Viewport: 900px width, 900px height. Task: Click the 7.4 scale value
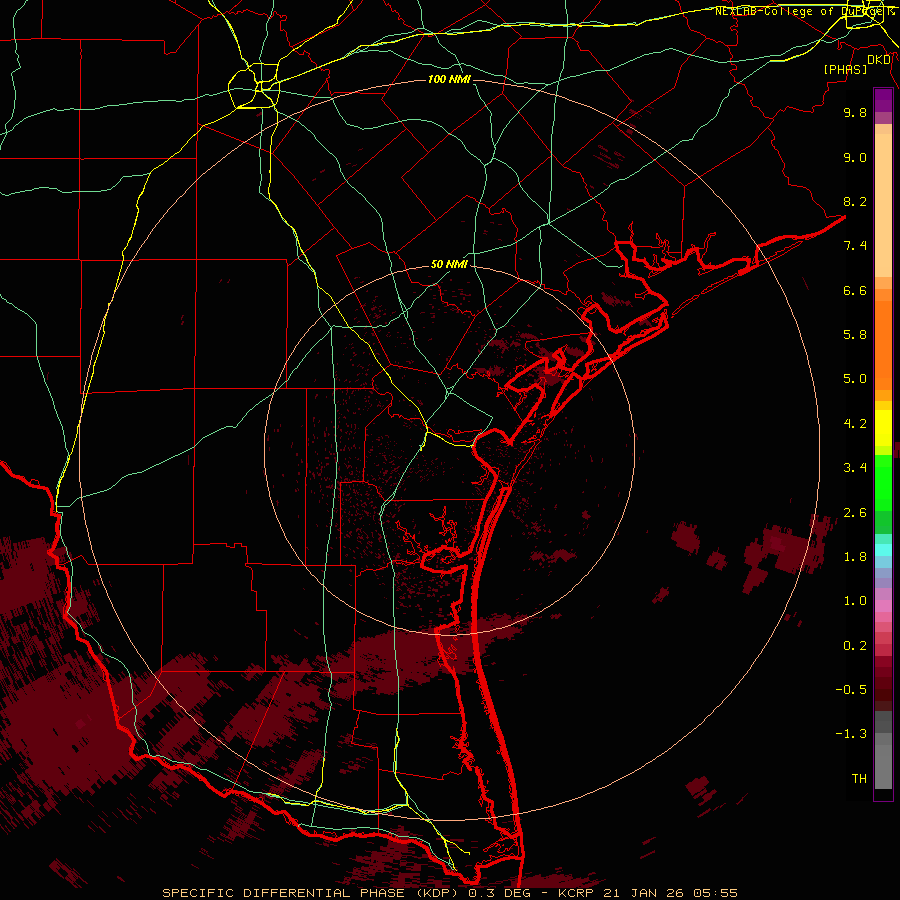(x=855, y=246)
